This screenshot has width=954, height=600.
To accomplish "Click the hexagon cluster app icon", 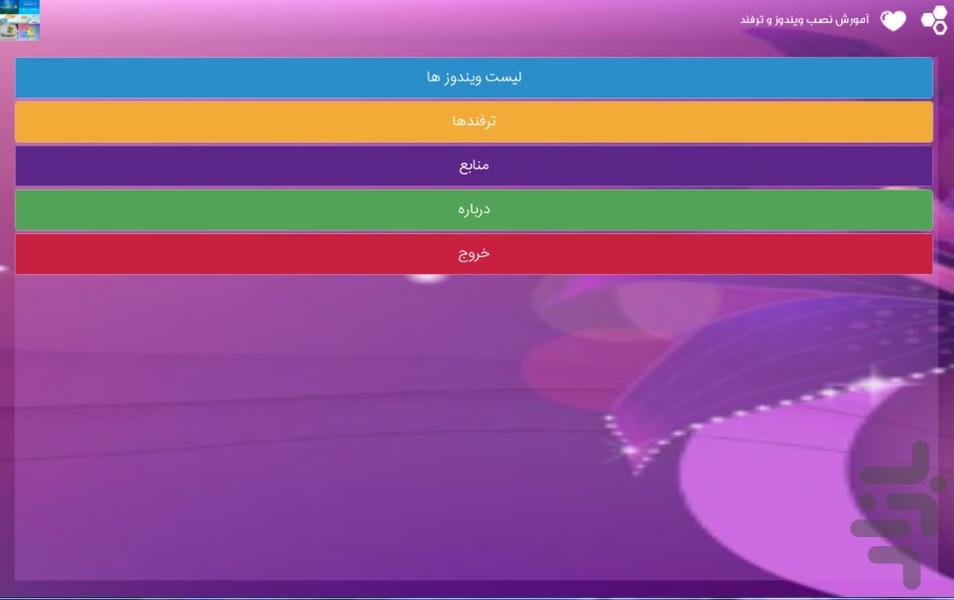I will point(935,21).
